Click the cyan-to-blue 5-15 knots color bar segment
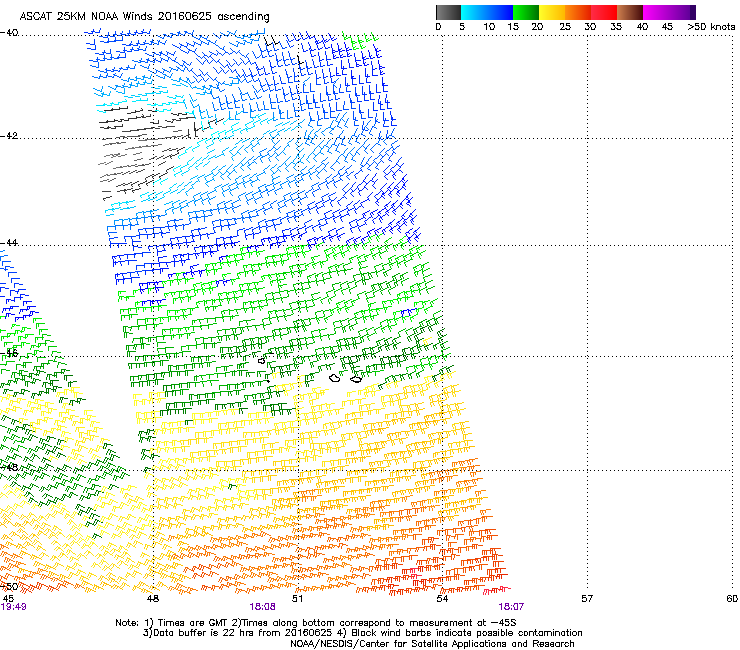The height and width of the screenshot is (650, 740). pyautogui.click(x=487, y=12)
